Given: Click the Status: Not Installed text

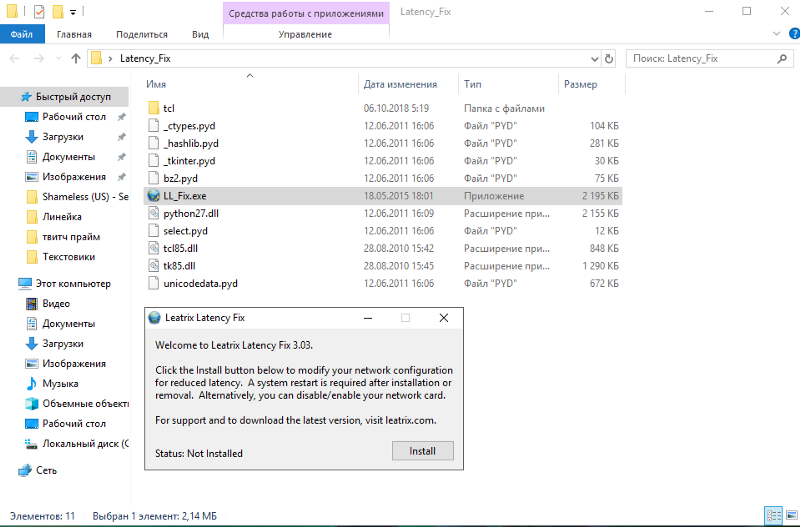Looking at the screenshot, I should (x=199, y=454).
